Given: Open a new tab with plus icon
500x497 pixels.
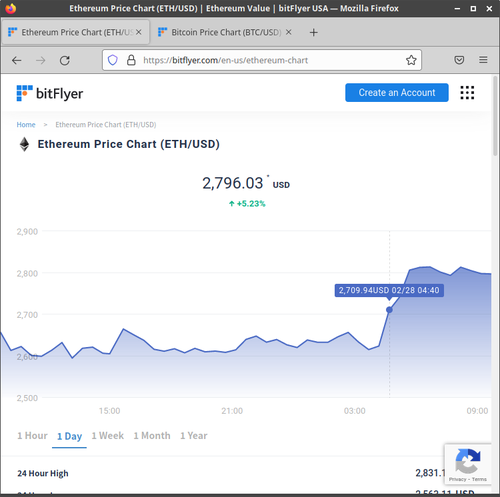Looking at the screenshot, I should 313,32.
